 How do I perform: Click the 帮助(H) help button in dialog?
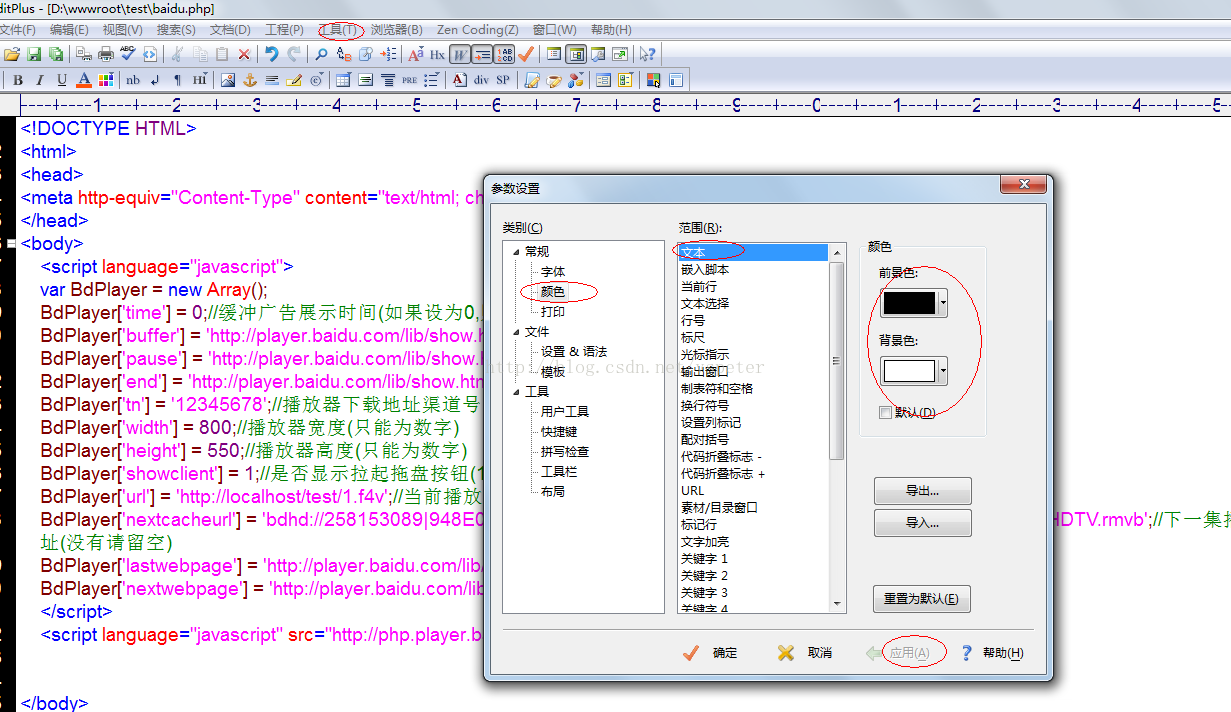(992, 653)
